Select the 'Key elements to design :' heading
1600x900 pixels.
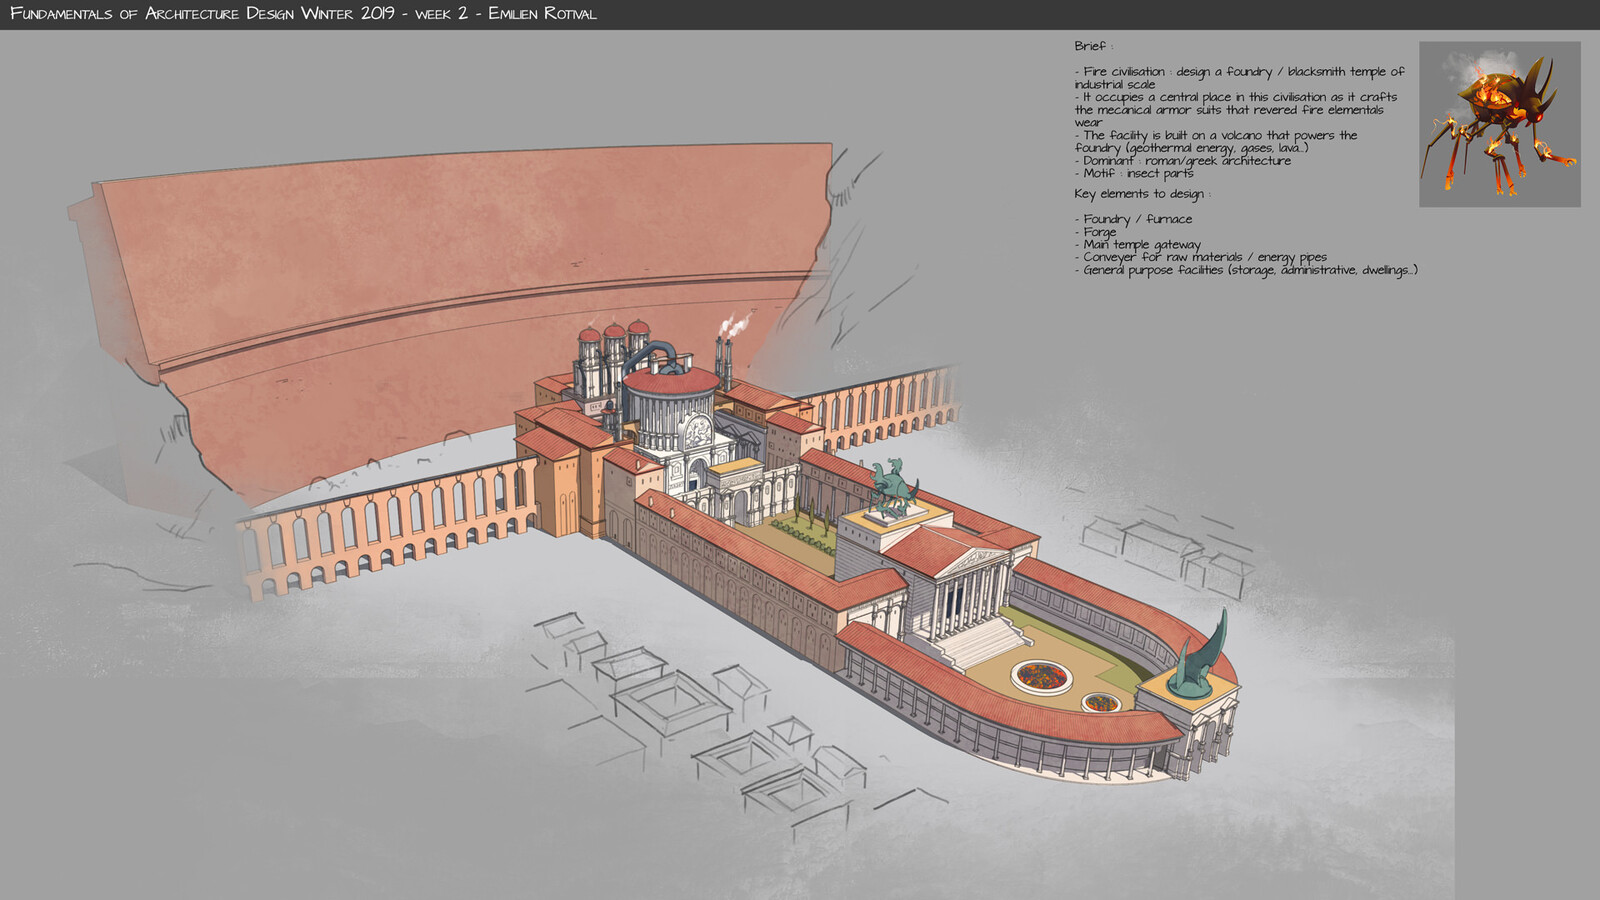[1143, 194]
